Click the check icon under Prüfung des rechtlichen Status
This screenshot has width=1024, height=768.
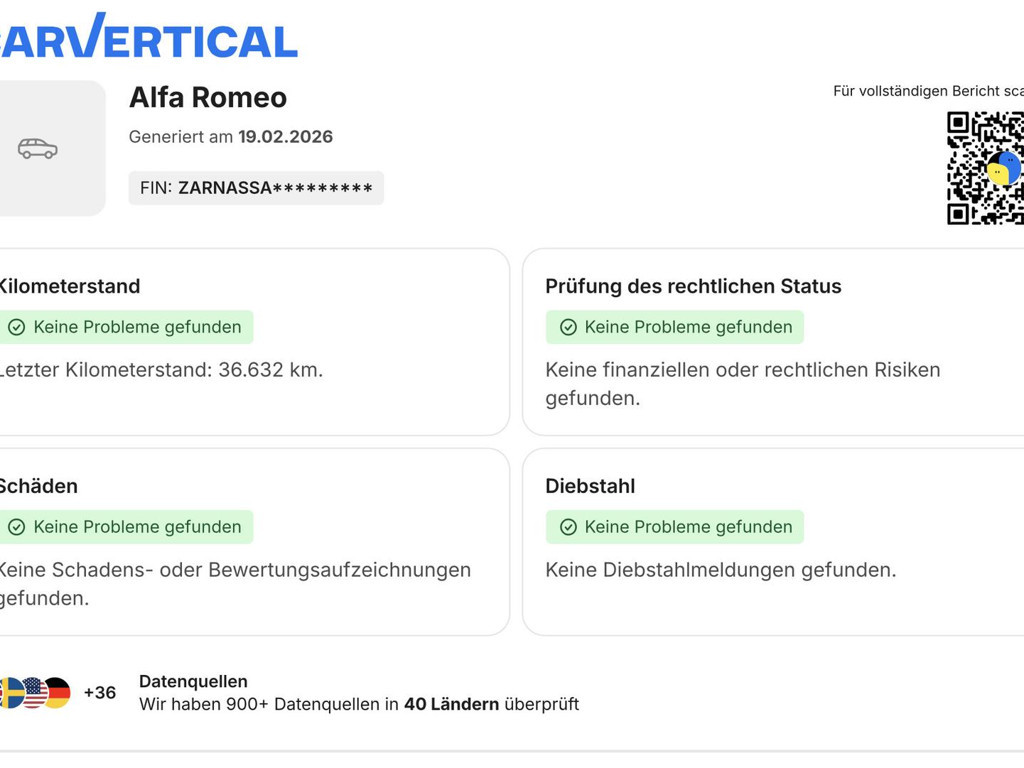pyautogui.click(x=568, y=327)
